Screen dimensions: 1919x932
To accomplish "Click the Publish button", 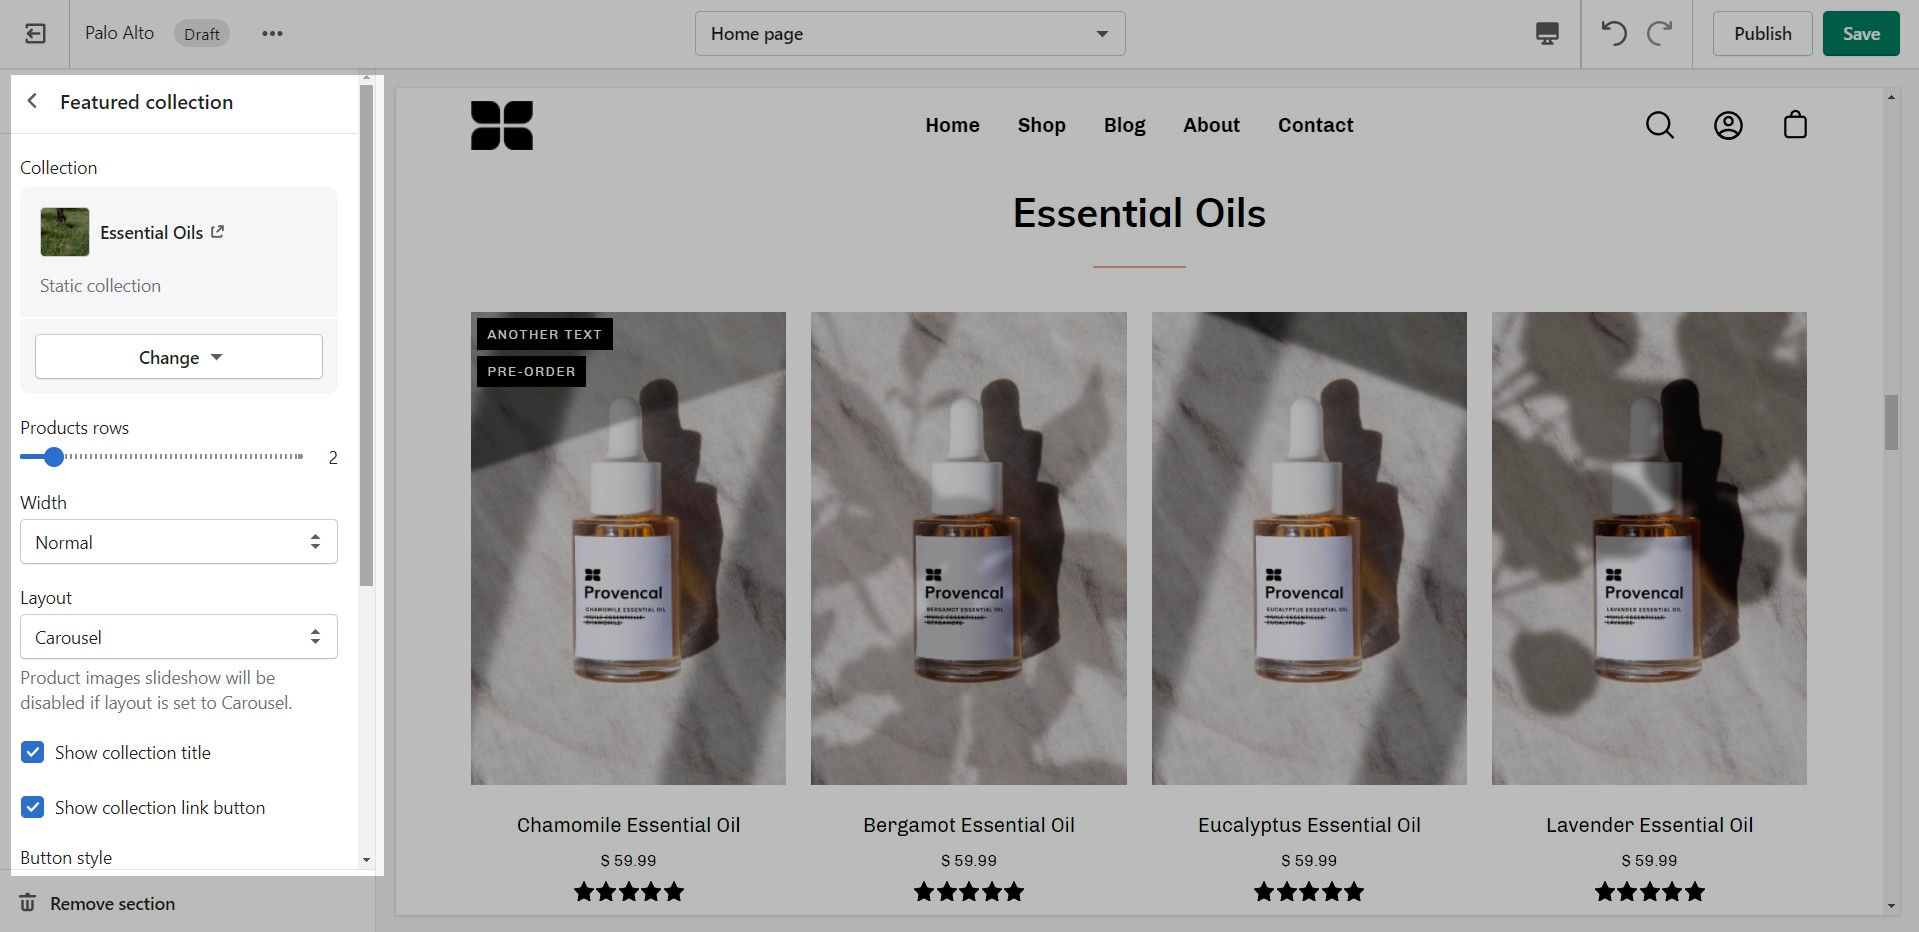I will (x=1762, y=34).
